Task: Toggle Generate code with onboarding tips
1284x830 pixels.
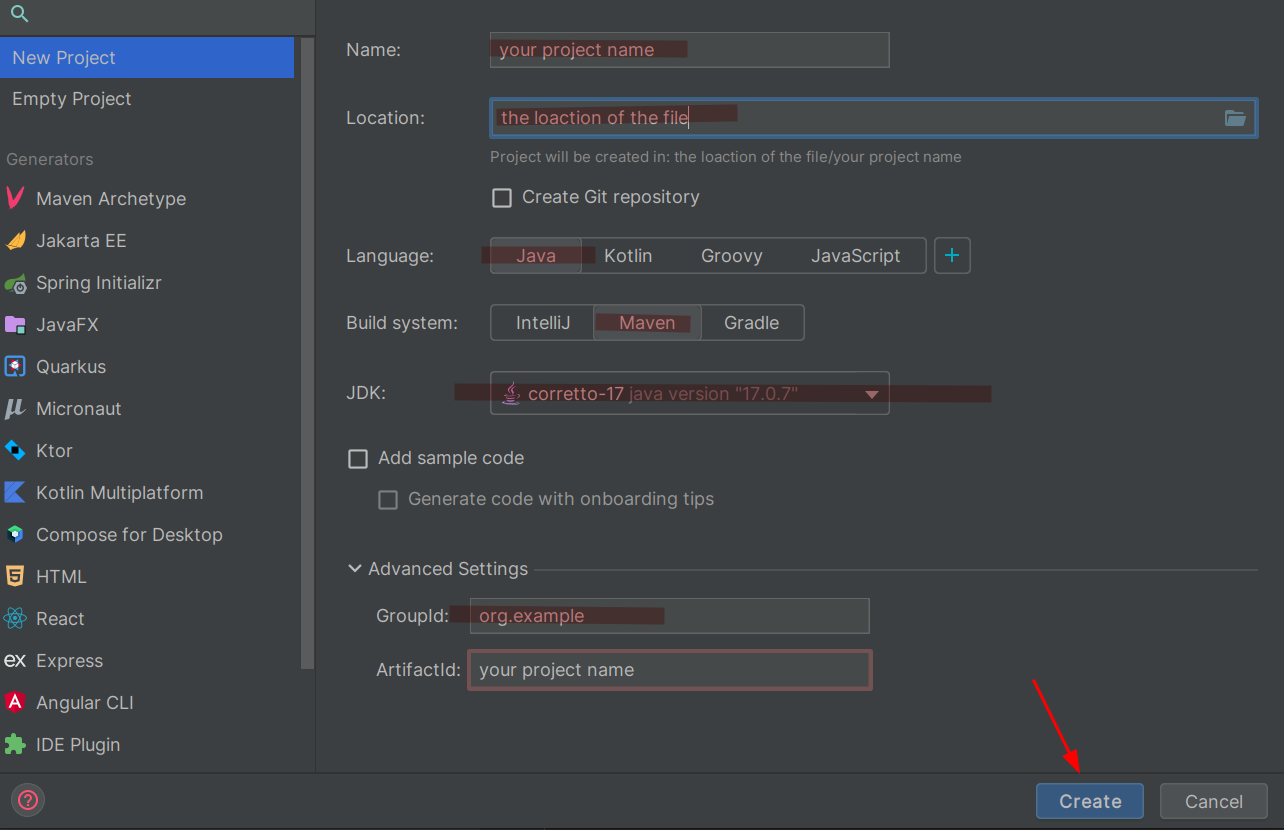Action: [388, 500]
